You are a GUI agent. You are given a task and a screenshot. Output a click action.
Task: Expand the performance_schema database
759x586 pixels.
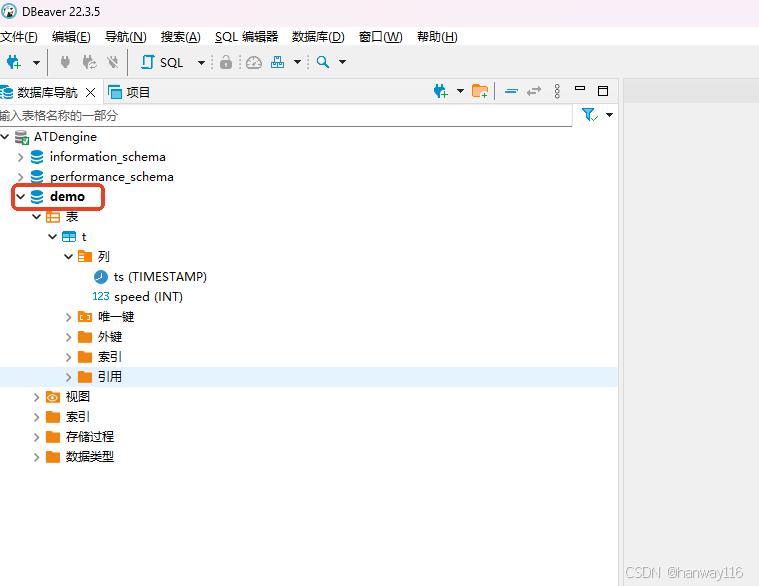(20, 177)
